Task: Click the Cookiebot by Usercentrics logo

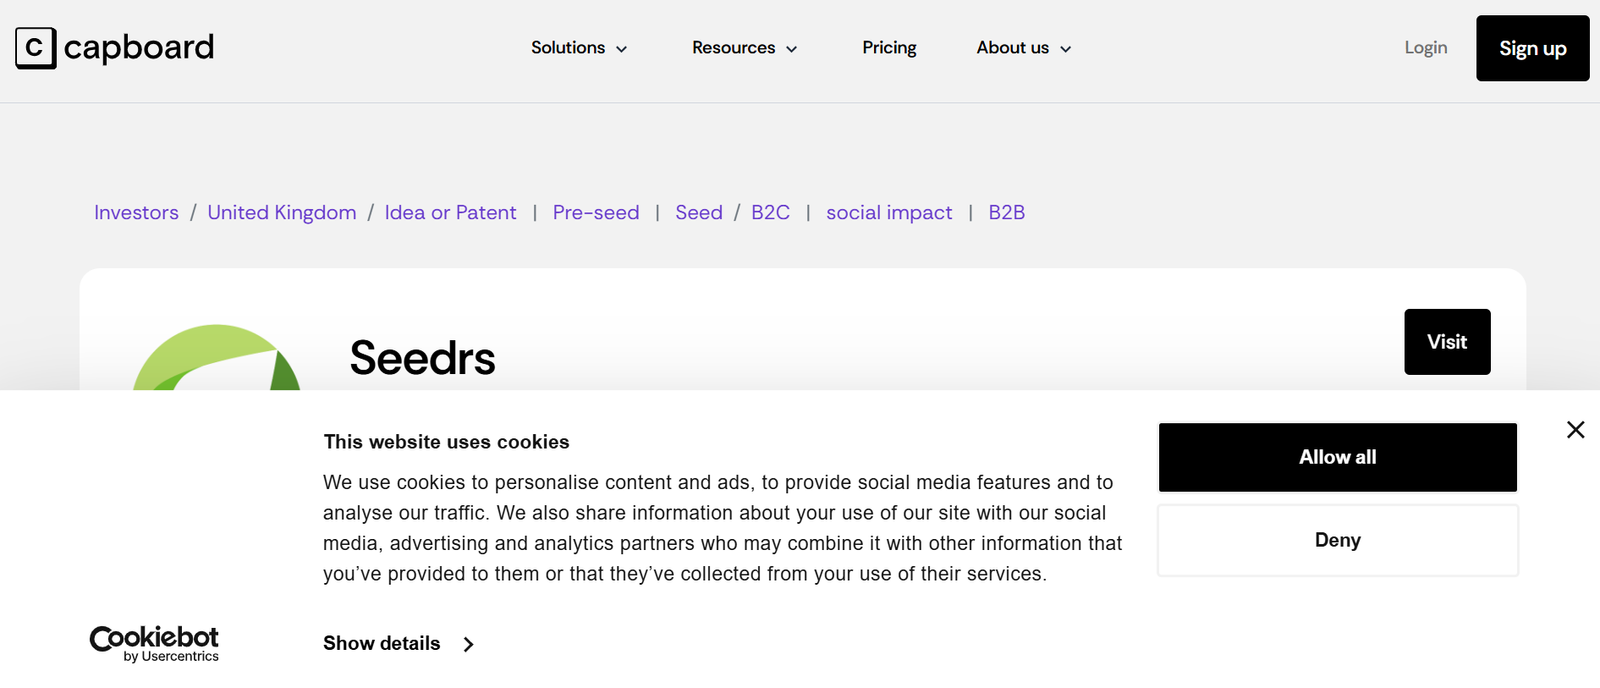Action: (154, 643)
